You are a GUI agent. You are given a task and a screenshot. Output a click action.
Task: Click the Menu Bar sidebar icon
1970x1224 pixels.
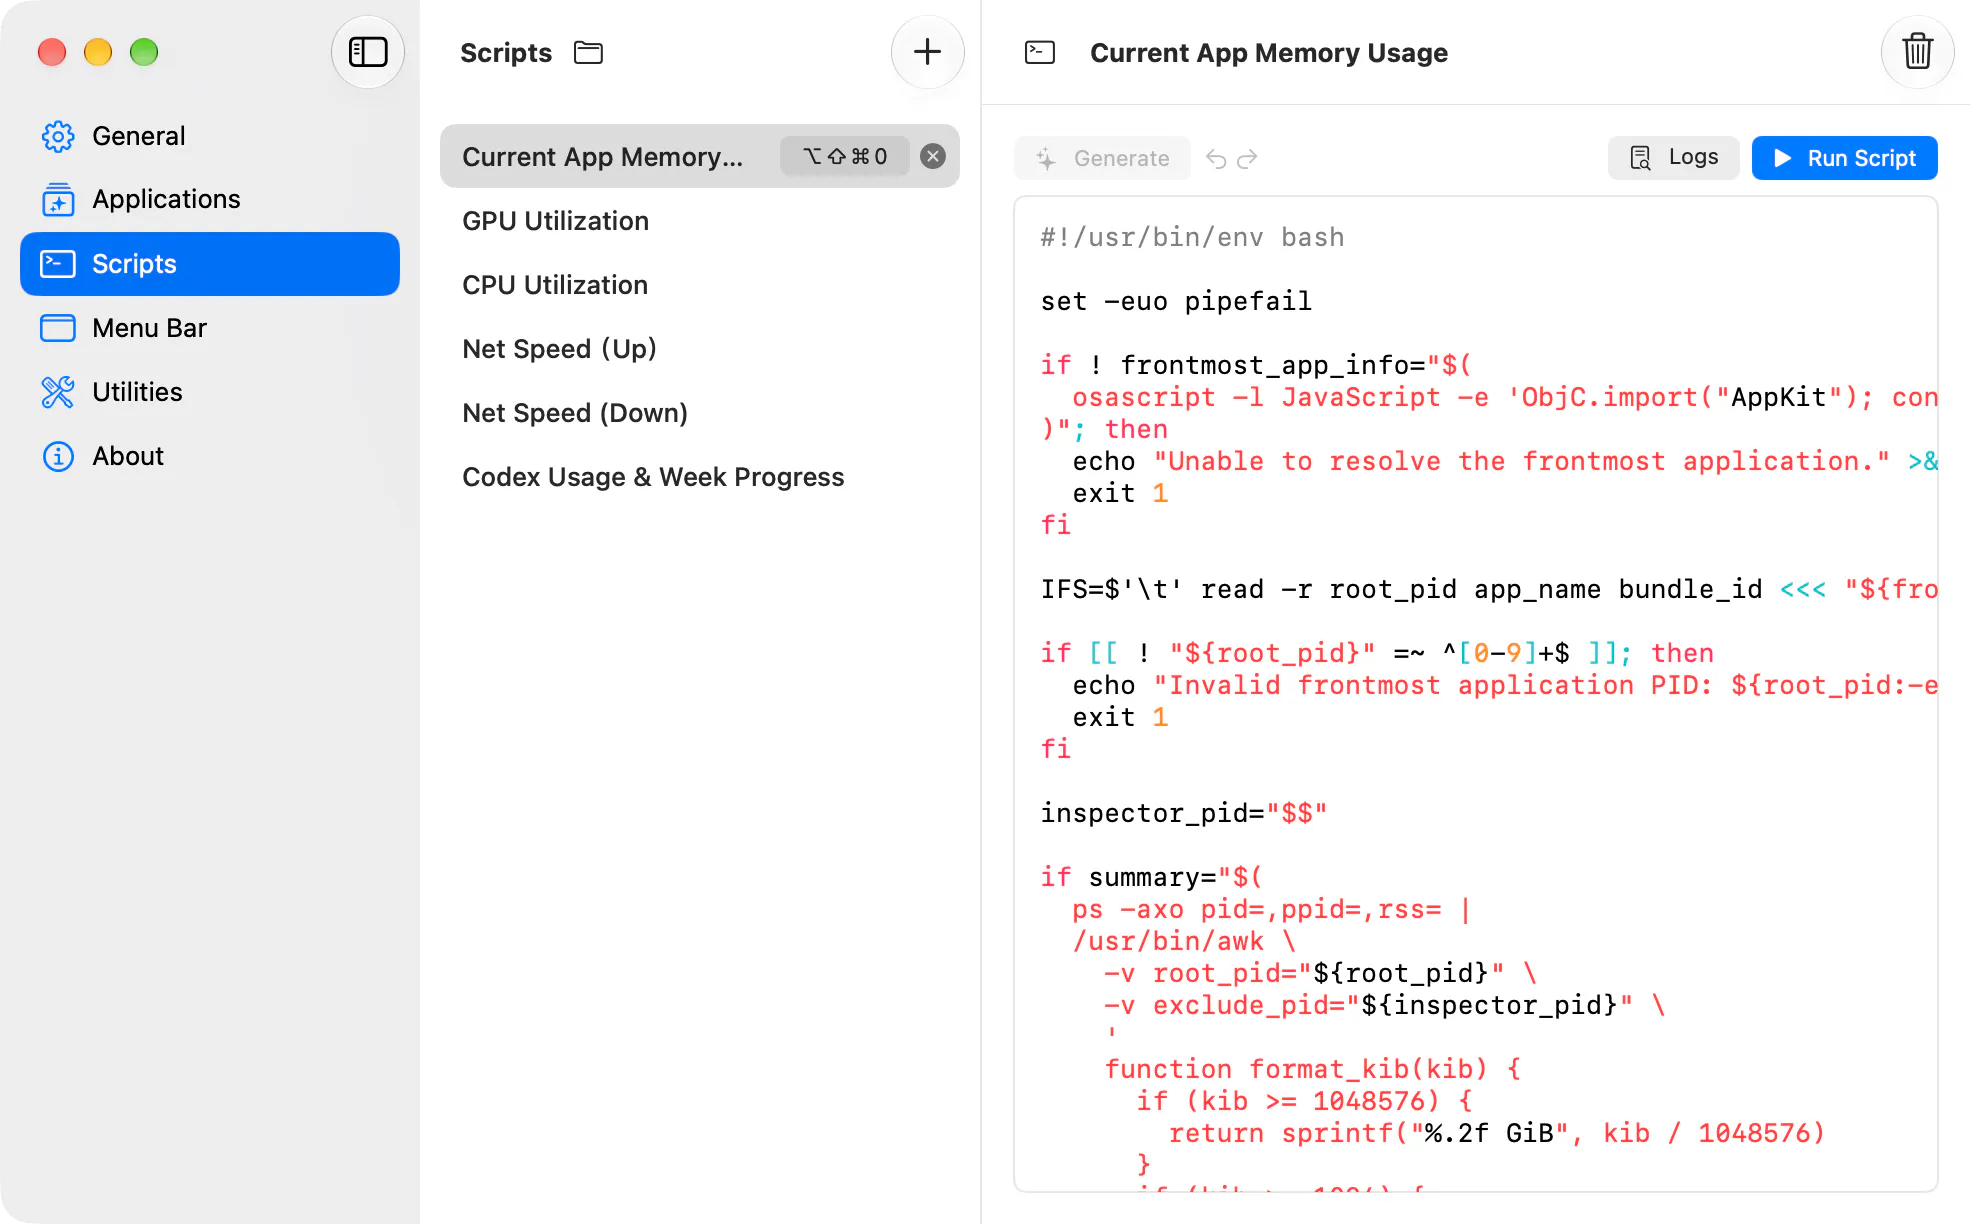[x=58, y=328]
